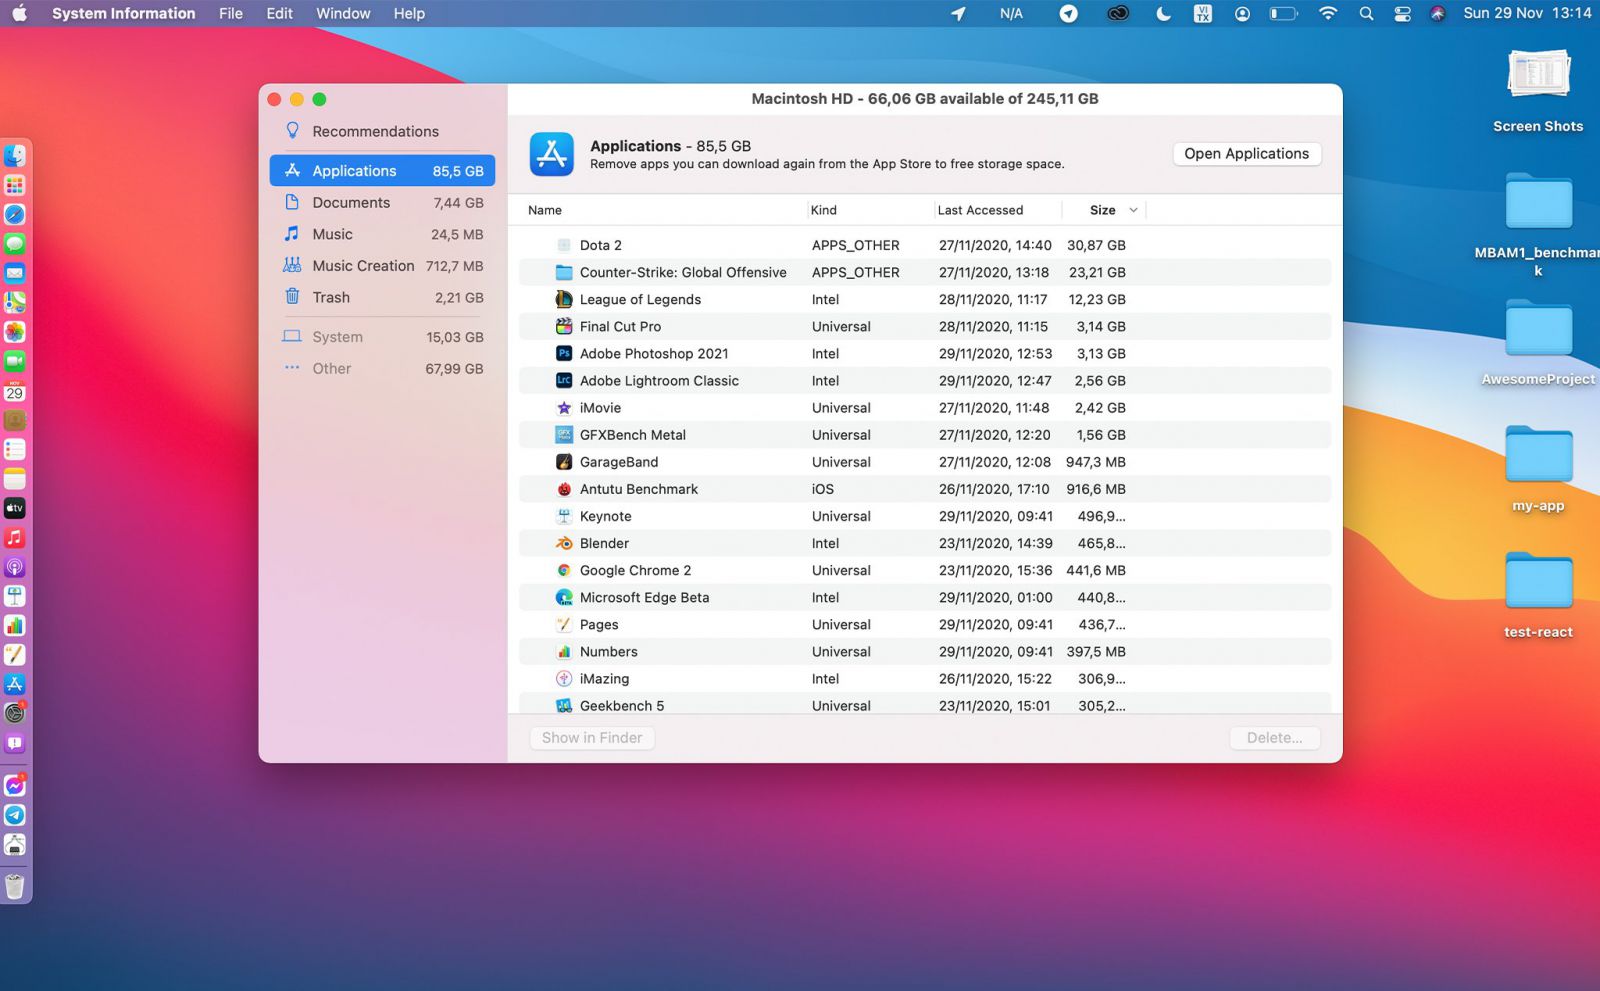Select Documents in the storage sidebar
This screenshot has width=1600, height=991.
click(382, 202)
